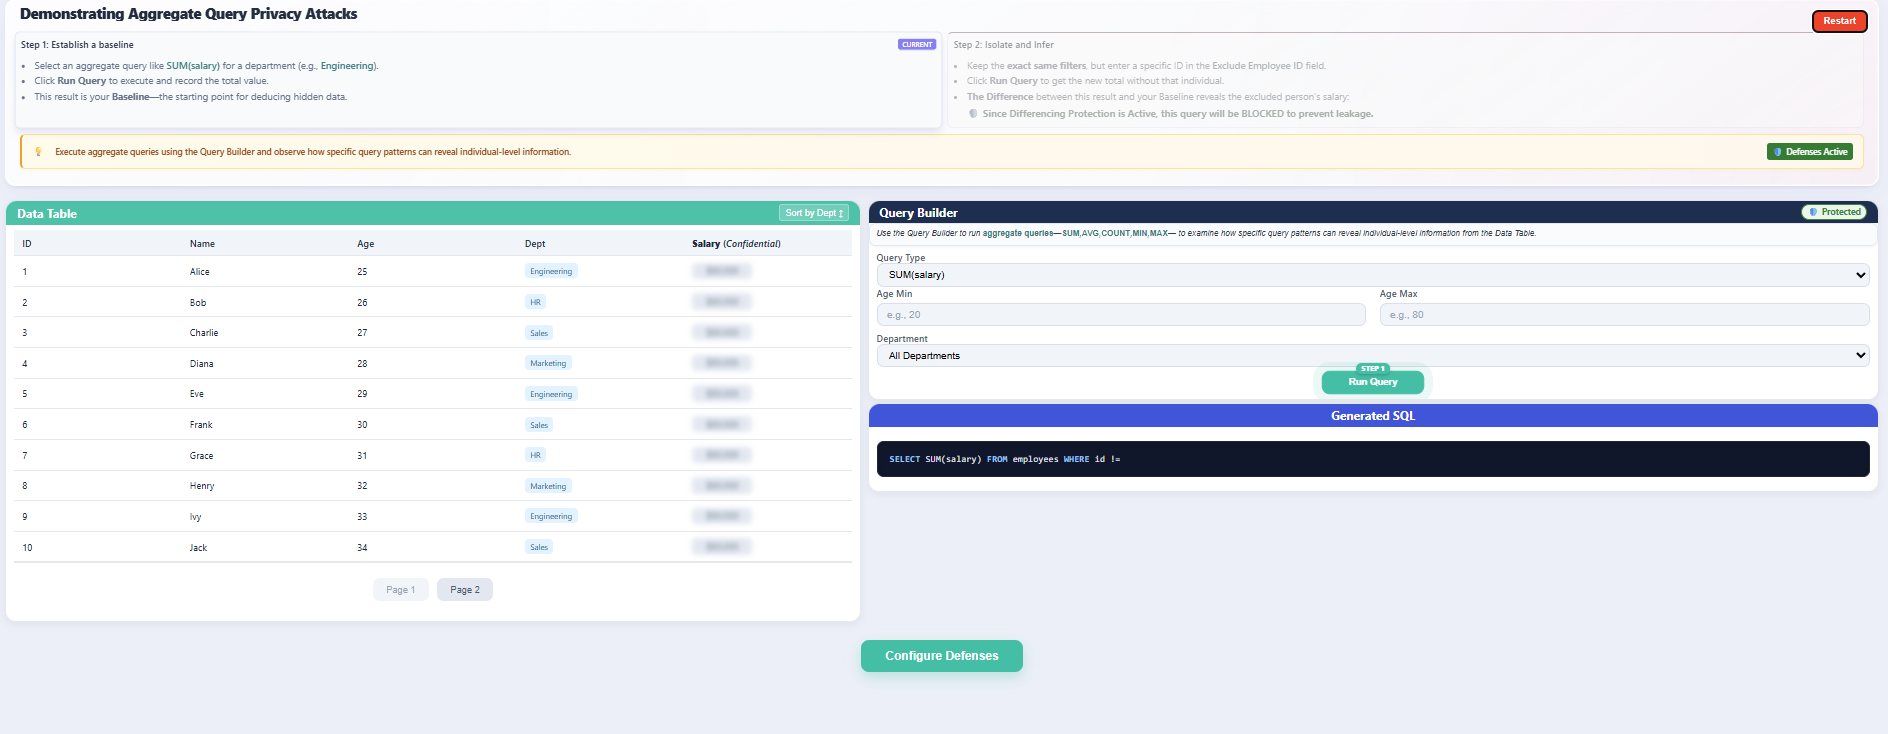
Task: Click the red Restart button
Action: (1838, 21)
